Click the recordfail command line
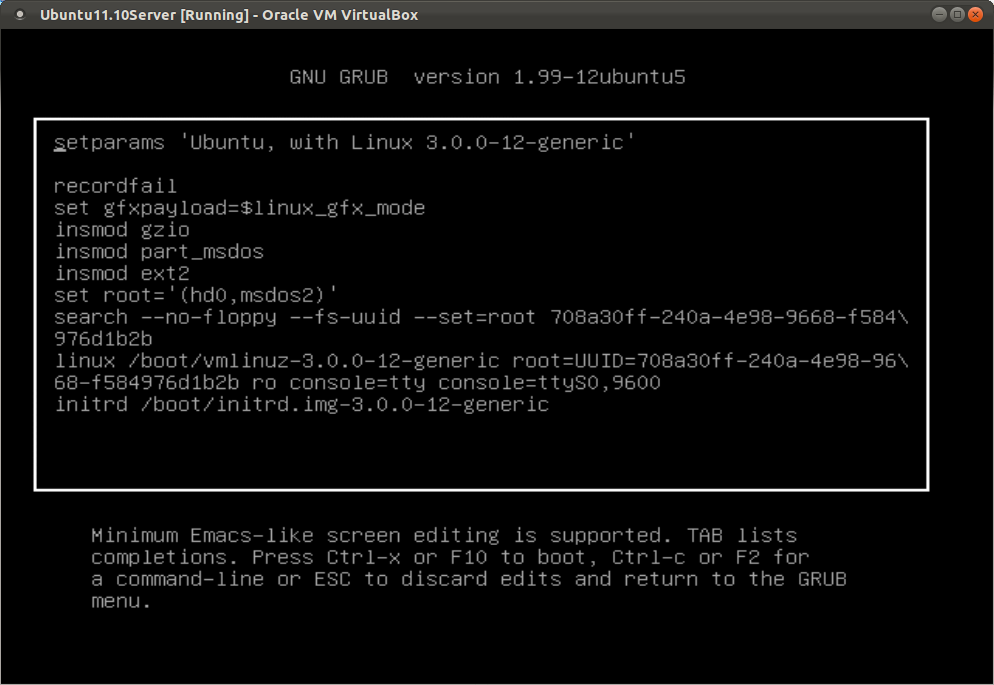 (x=115, y=186)
